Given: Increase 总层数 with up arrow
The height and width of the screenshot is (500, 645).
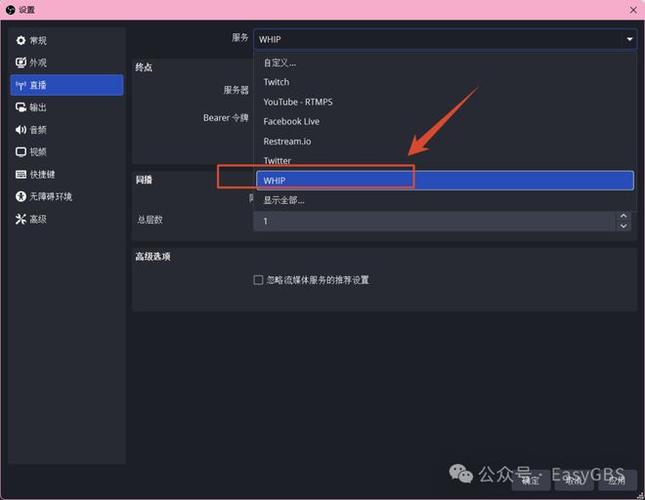Looking at the screenshot, I should pyautogui.click(x=624, y=216).
